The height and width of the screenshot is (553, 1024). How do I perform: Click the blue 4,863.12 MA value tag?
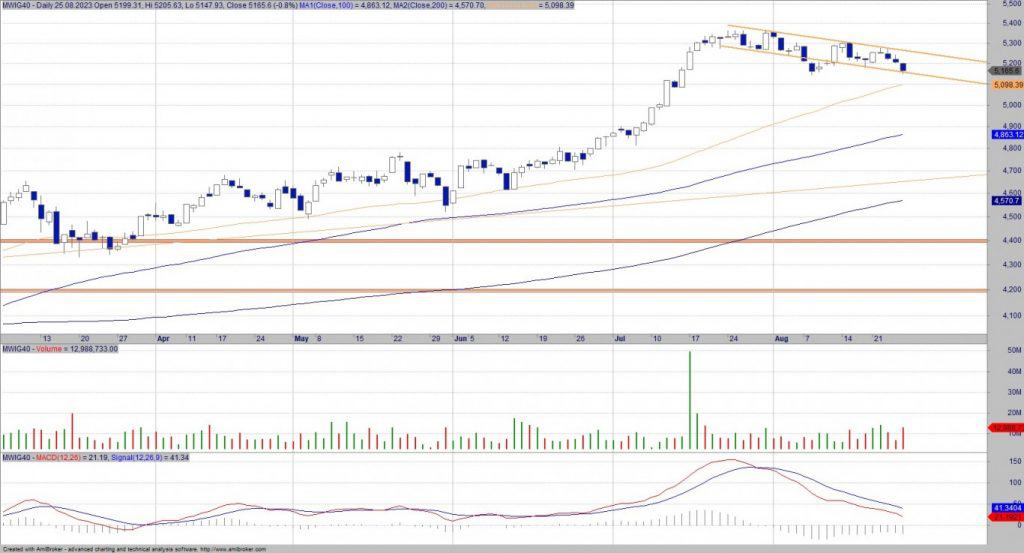pos(1005,134)
